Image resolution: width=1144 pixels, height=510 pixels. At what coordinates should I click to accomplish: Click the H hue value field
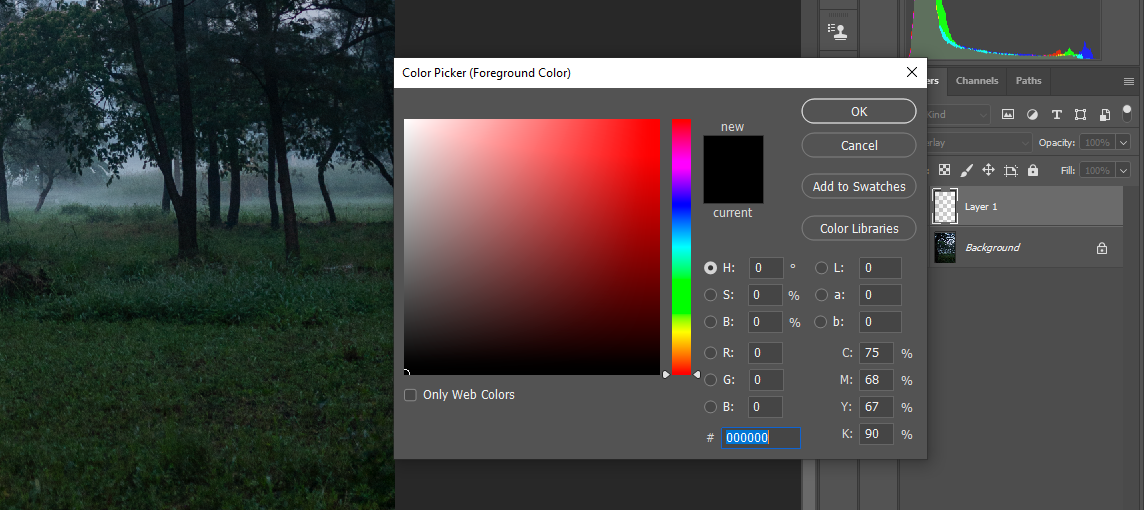pos(765,268)
